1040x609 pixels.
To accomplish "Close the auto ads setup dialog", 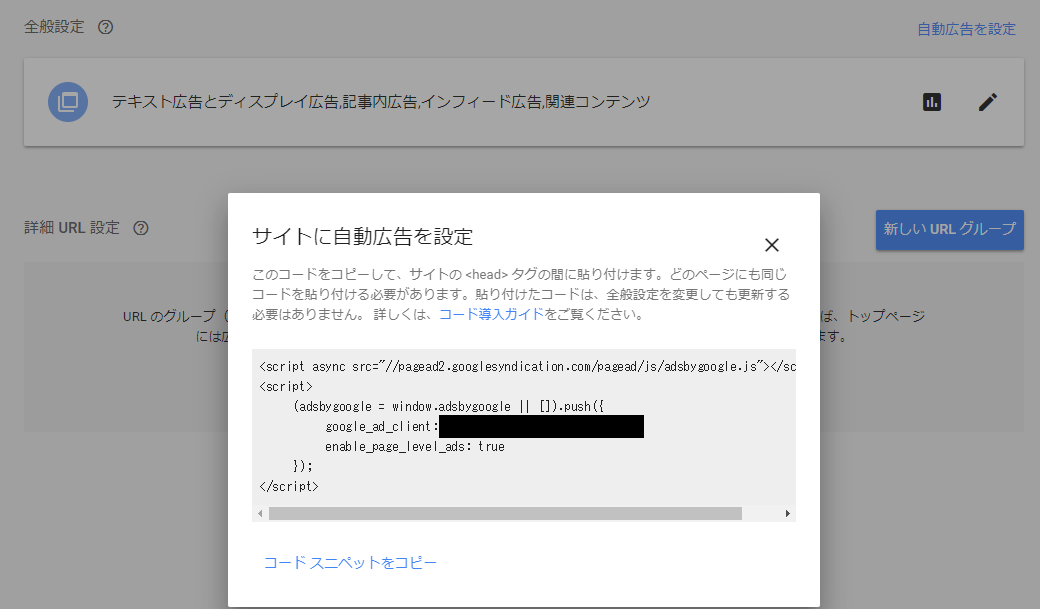I will coord(771,245).
